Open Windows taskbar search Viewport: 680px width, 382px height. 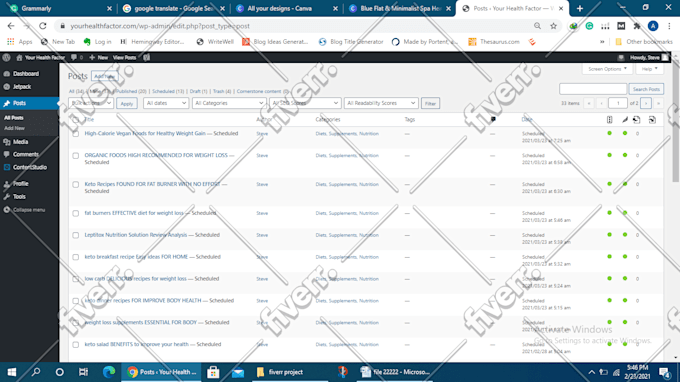point(36,372)
